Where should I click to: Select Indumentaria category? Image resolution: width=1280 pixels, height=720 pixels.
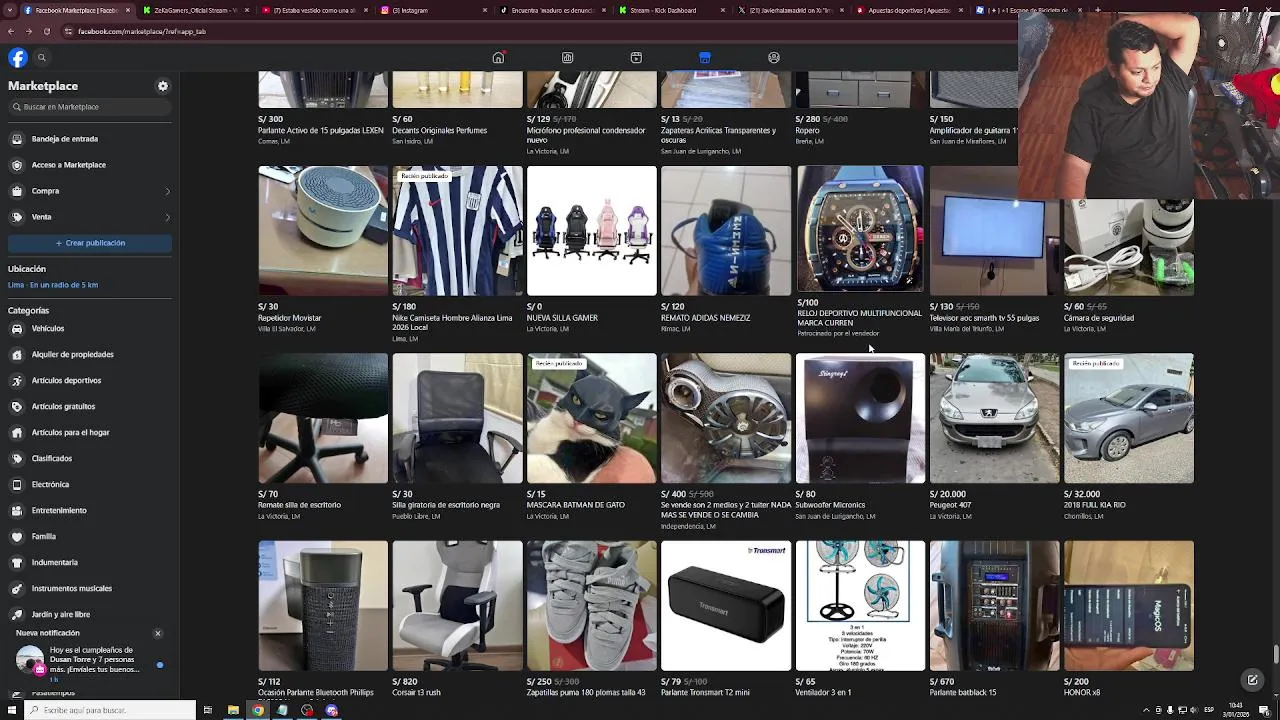[88, 563]
